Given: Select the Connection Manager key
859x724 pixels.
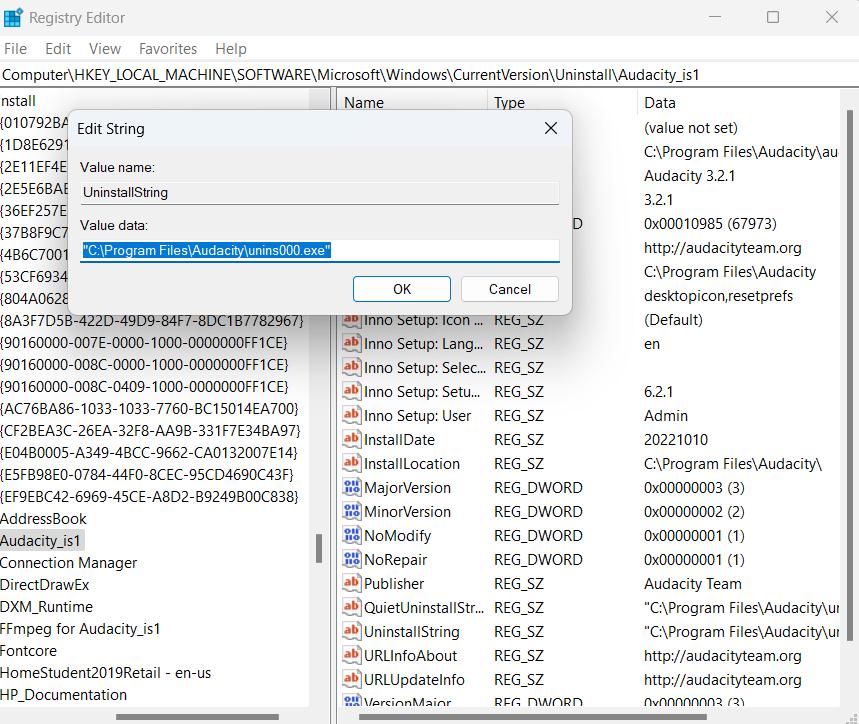Looking at the screenshot, I should [69, 562].
